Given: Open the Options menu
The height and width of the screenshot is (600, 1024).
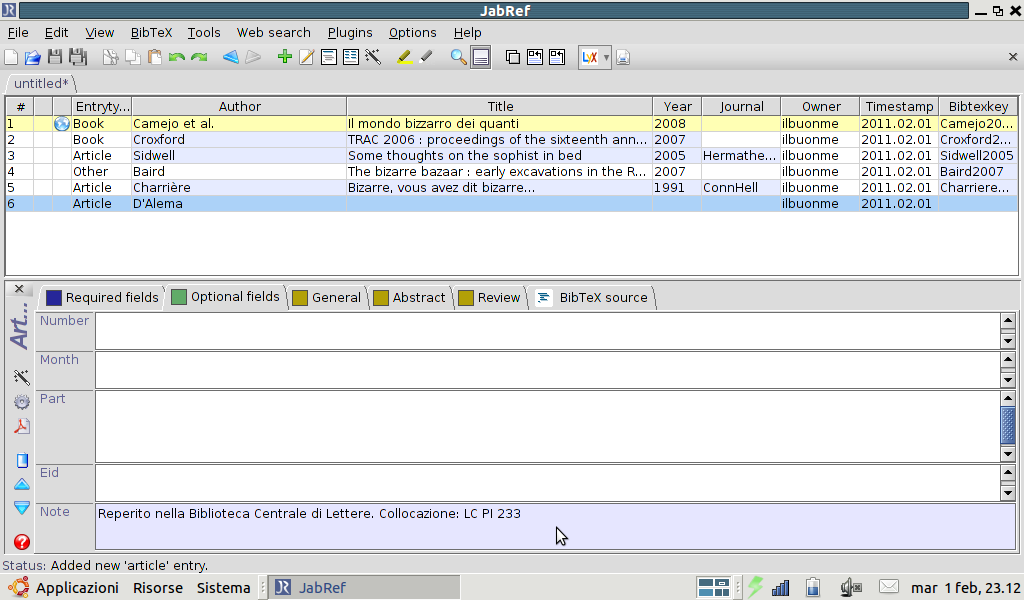Looking at the screenshot, I should pyautogui.click(x=413, y=33).
